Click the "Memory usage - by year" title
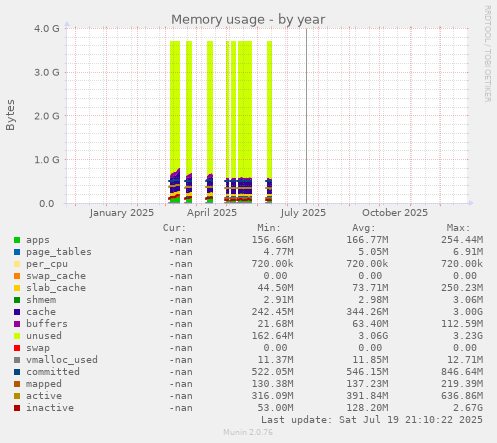Viewport: 497px width, 443px height. click(x=248, y=20)
